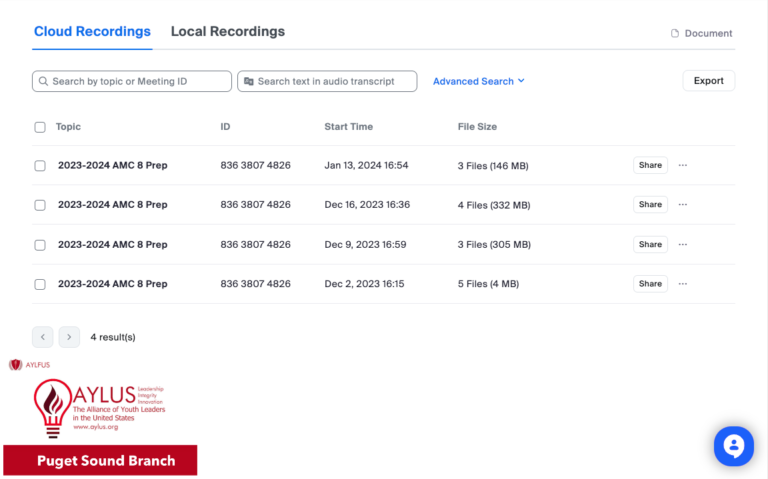This screenshot has height=479, width=768.
Task: Switch to the Cloud Recordings tab
Action: (92, 31)
